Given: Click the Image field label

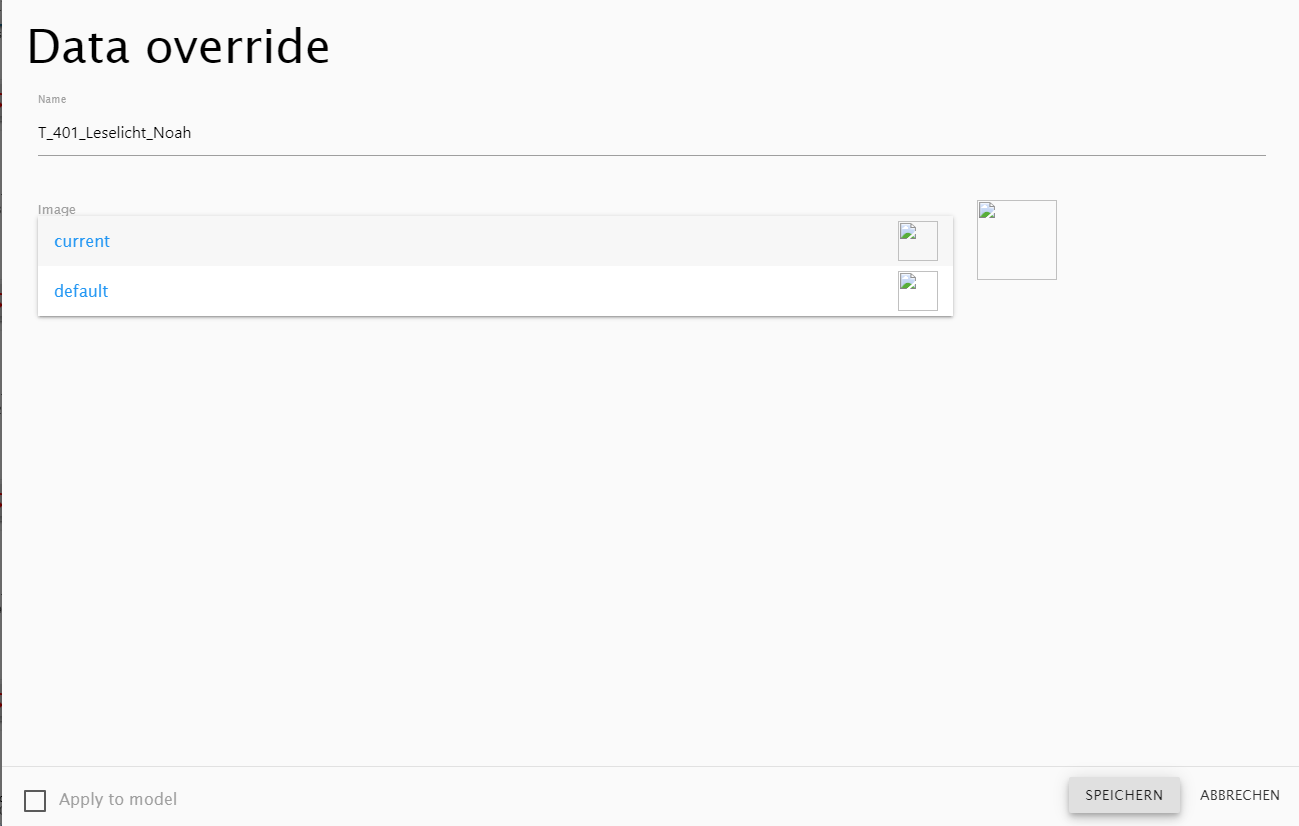Looking at the screenshot, I should [x=56, y=209].
